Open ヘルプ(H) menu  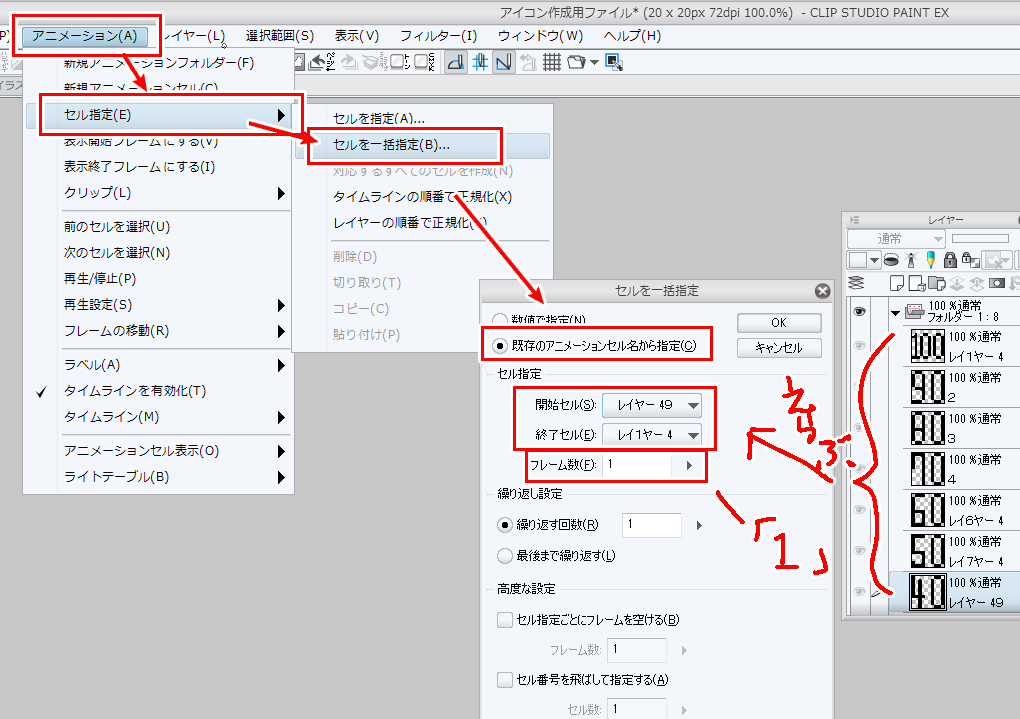pyautogui.click(x=632, y=36)
